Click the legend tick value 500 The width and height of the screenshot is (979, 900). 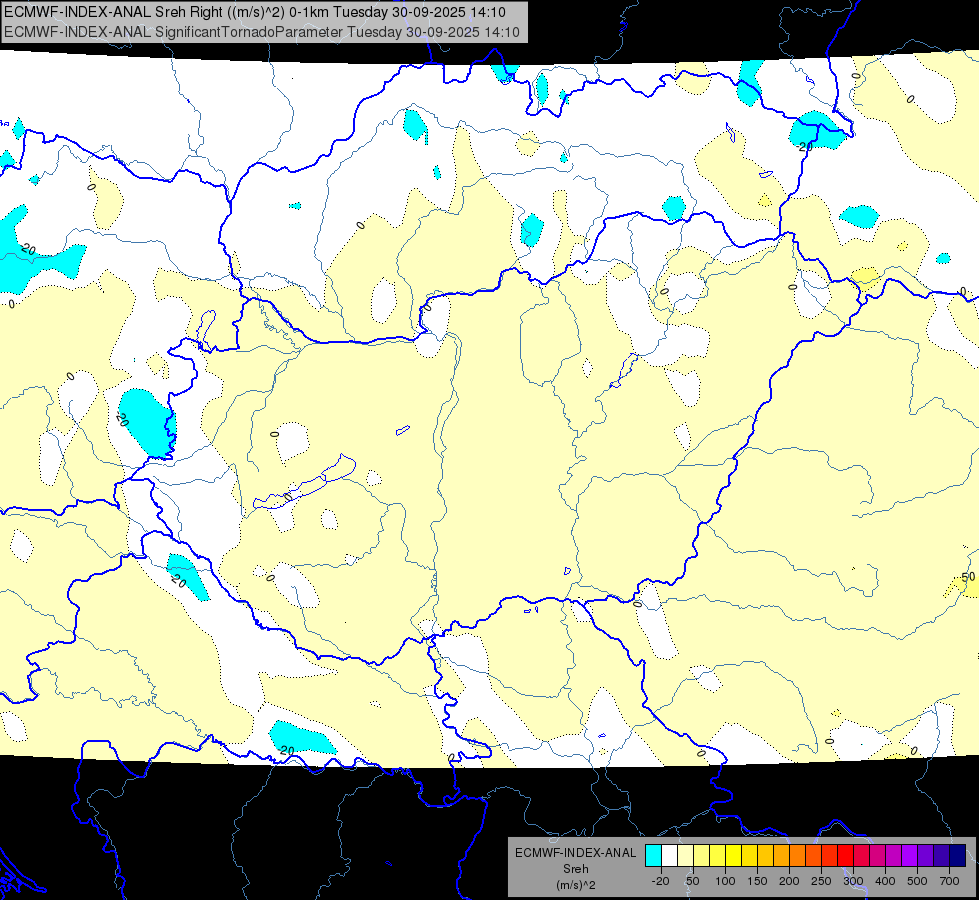(x=917, y=881)
